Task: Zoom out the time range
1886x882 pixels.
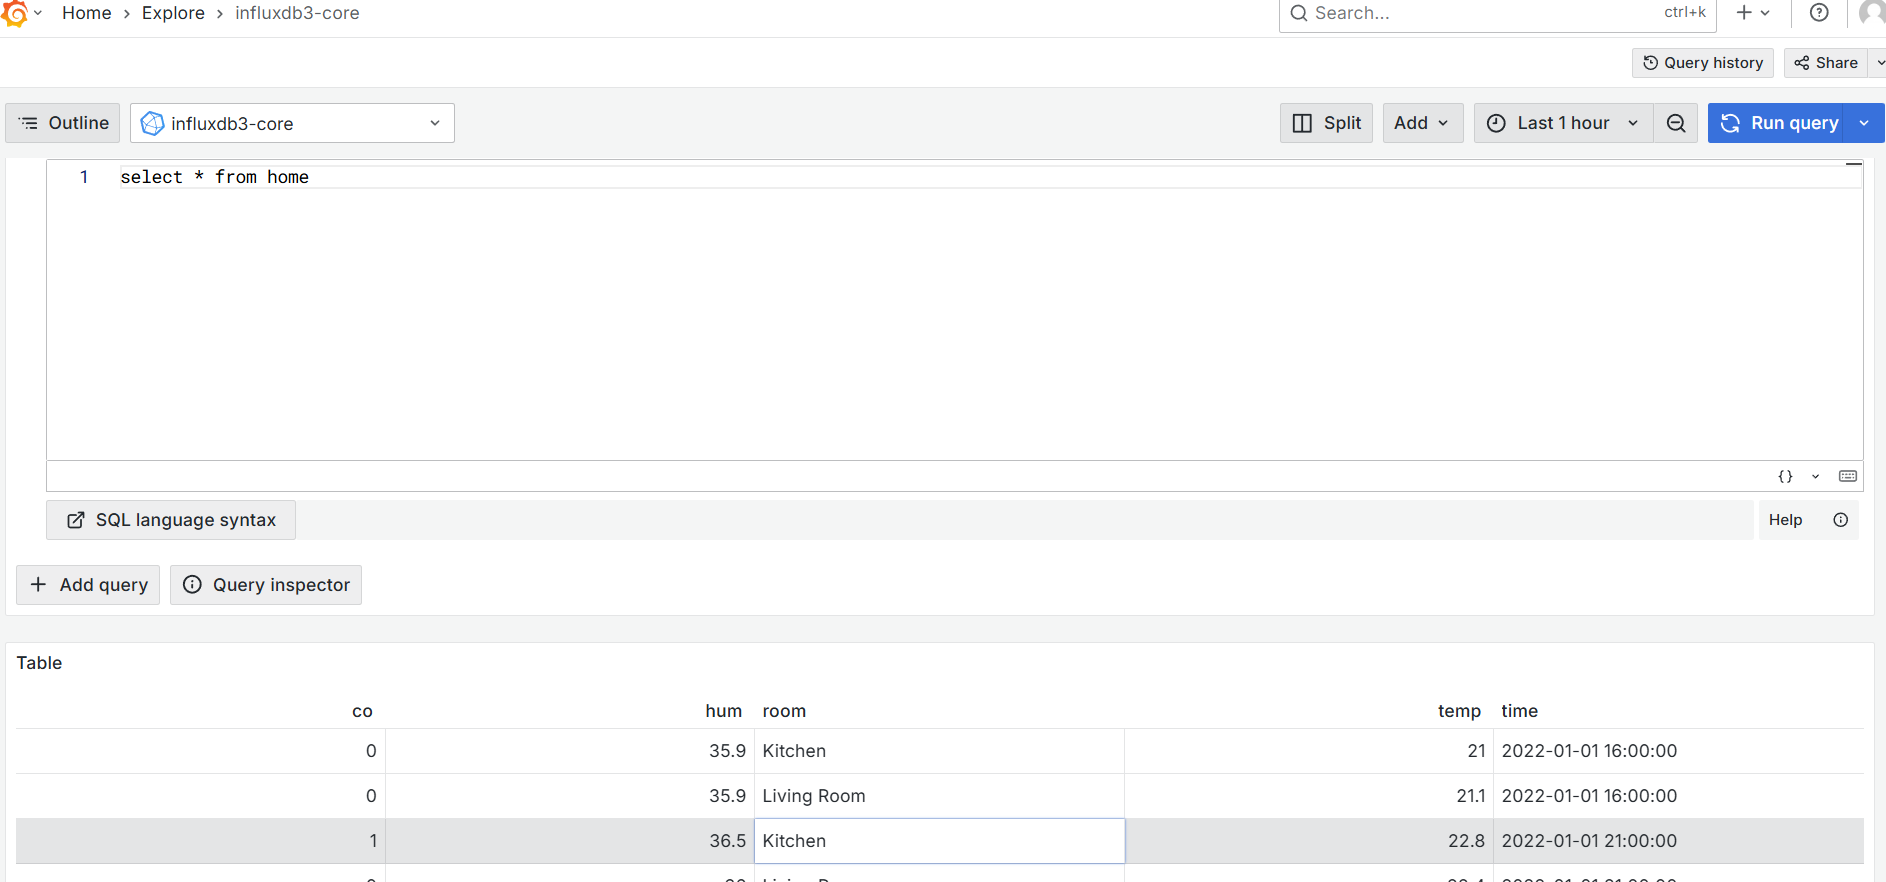Action: pos(1676,123)
